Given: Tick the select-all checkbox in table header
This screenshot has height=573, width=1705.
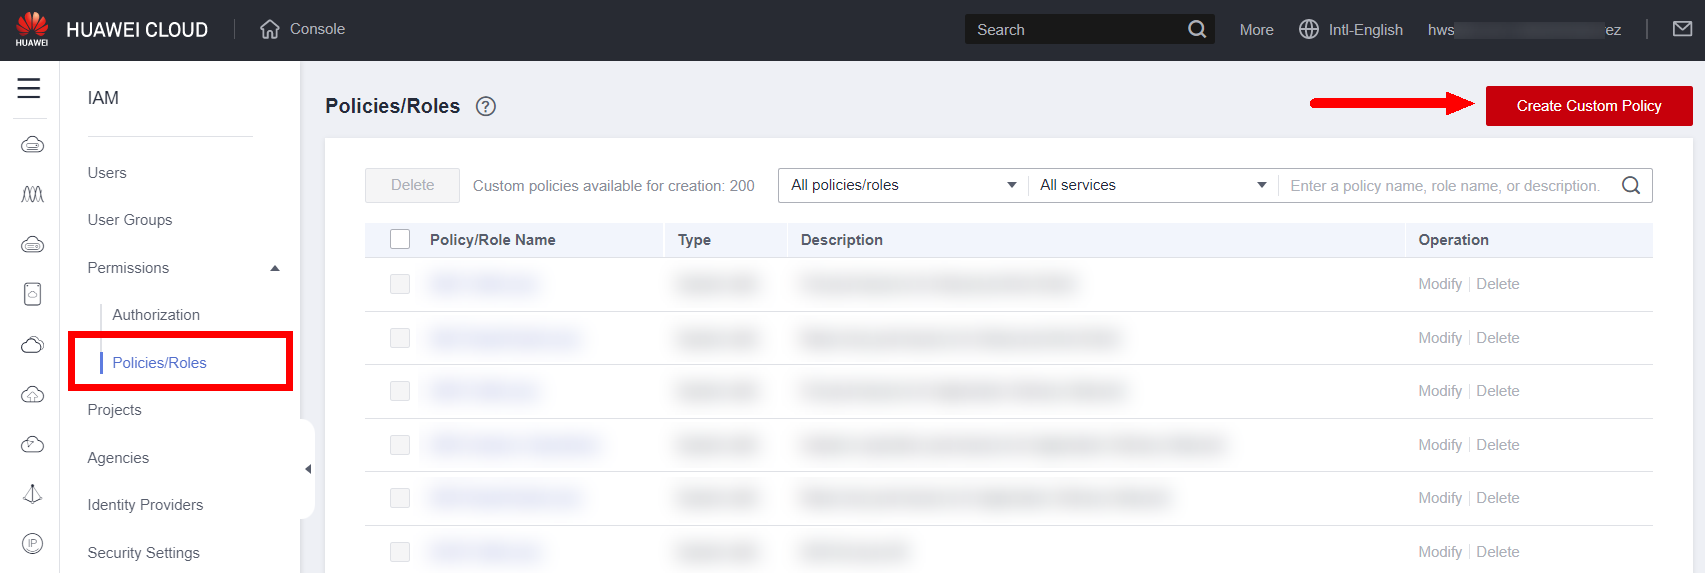Looking at the screenshot, I should click(400, 239).
